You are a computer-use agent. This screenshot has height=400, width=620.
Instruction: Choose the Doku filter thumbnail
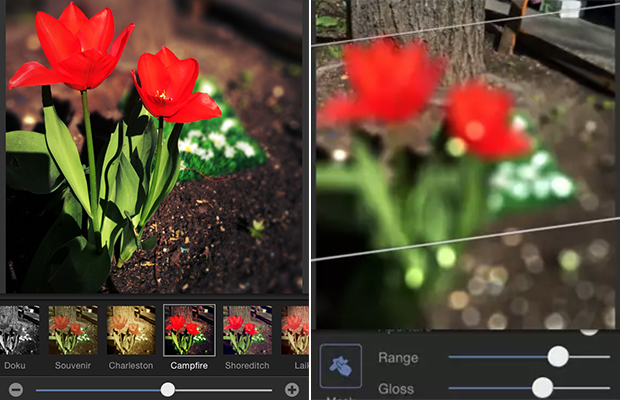point(19,330)
